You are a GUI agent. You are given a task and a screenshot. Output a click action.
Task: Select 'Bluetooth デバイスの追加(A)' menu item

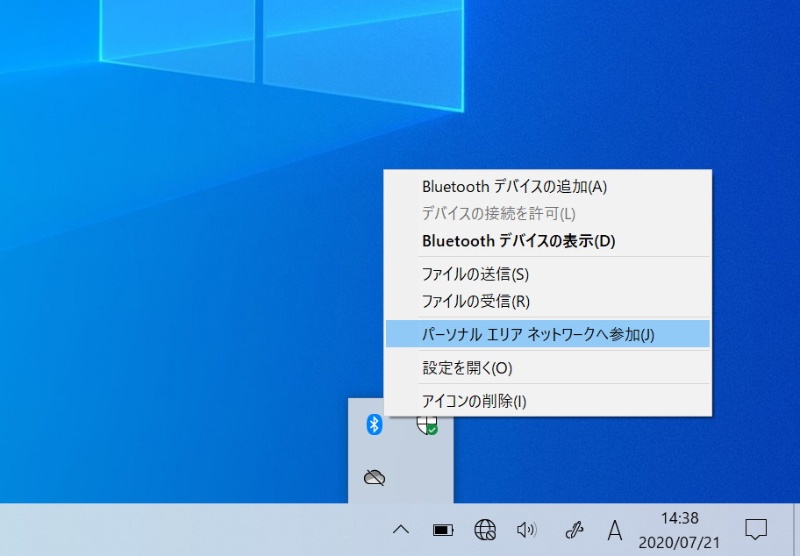click(x=514, y=186)
